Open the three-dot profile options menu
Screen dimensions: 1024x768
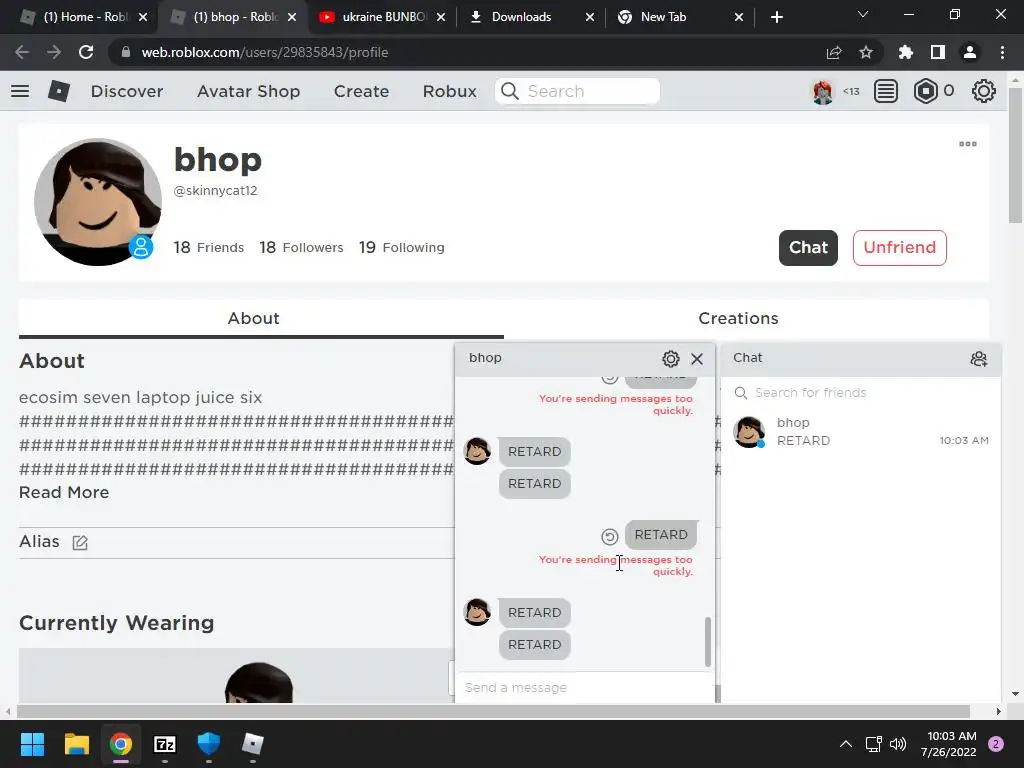tap(968, 144)
